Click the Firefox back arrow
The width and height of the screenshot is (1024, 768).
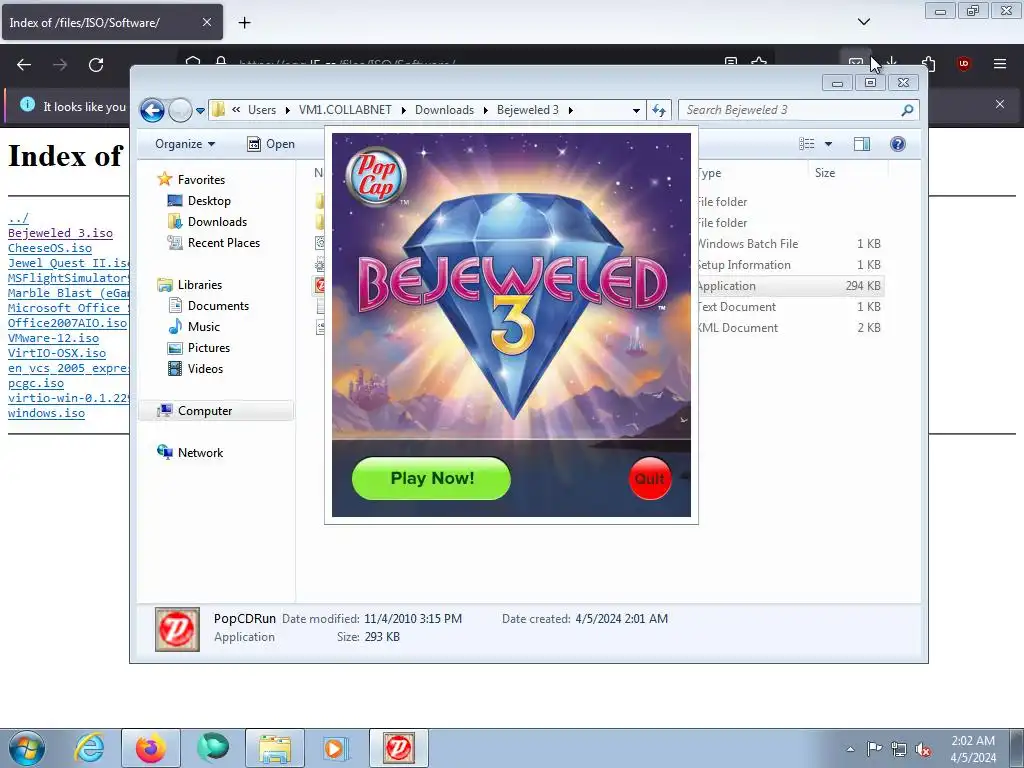pos(24,64)
